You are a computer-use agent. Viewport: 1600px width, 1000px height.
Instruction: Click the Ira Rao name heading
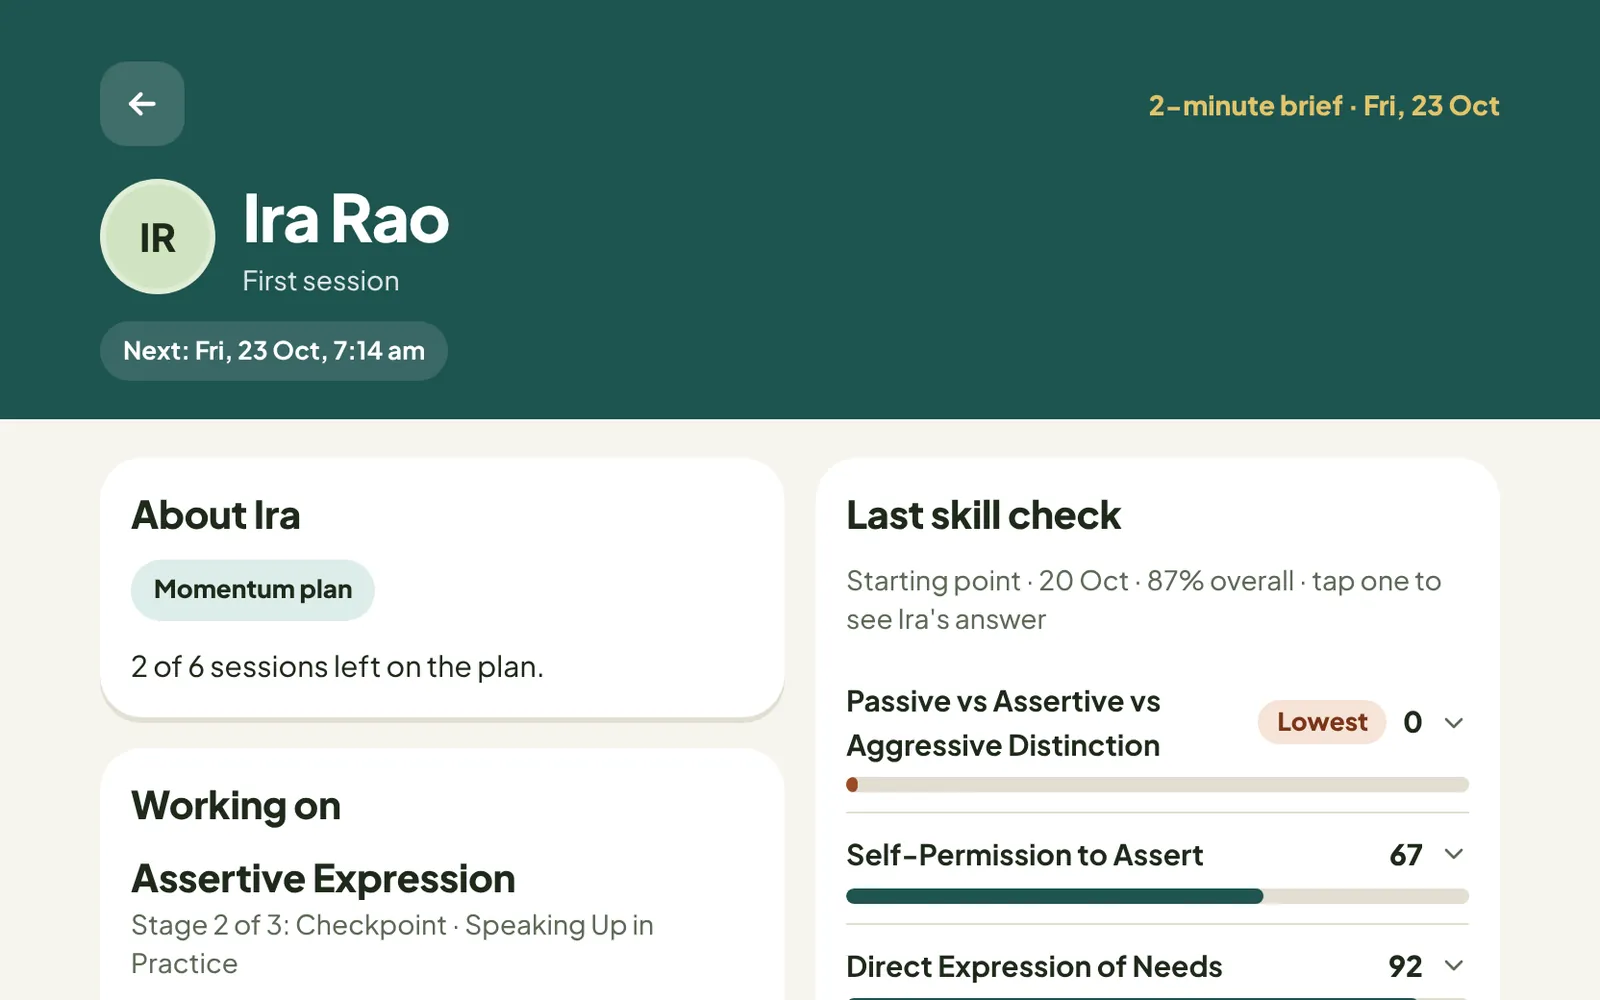point(346,219)
